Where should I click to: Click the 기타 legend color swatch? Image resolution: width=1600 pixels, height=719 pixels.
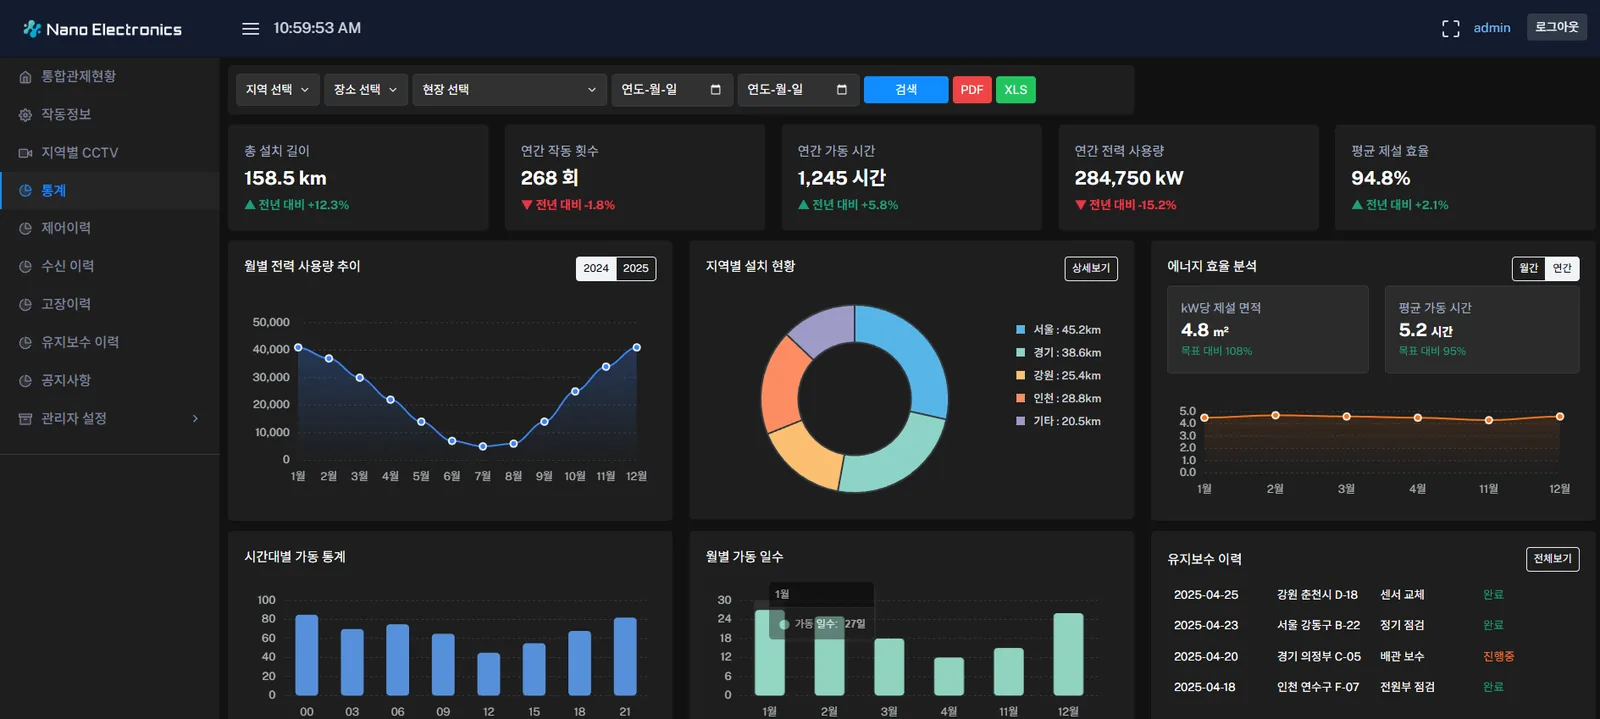click(1020, 422)
